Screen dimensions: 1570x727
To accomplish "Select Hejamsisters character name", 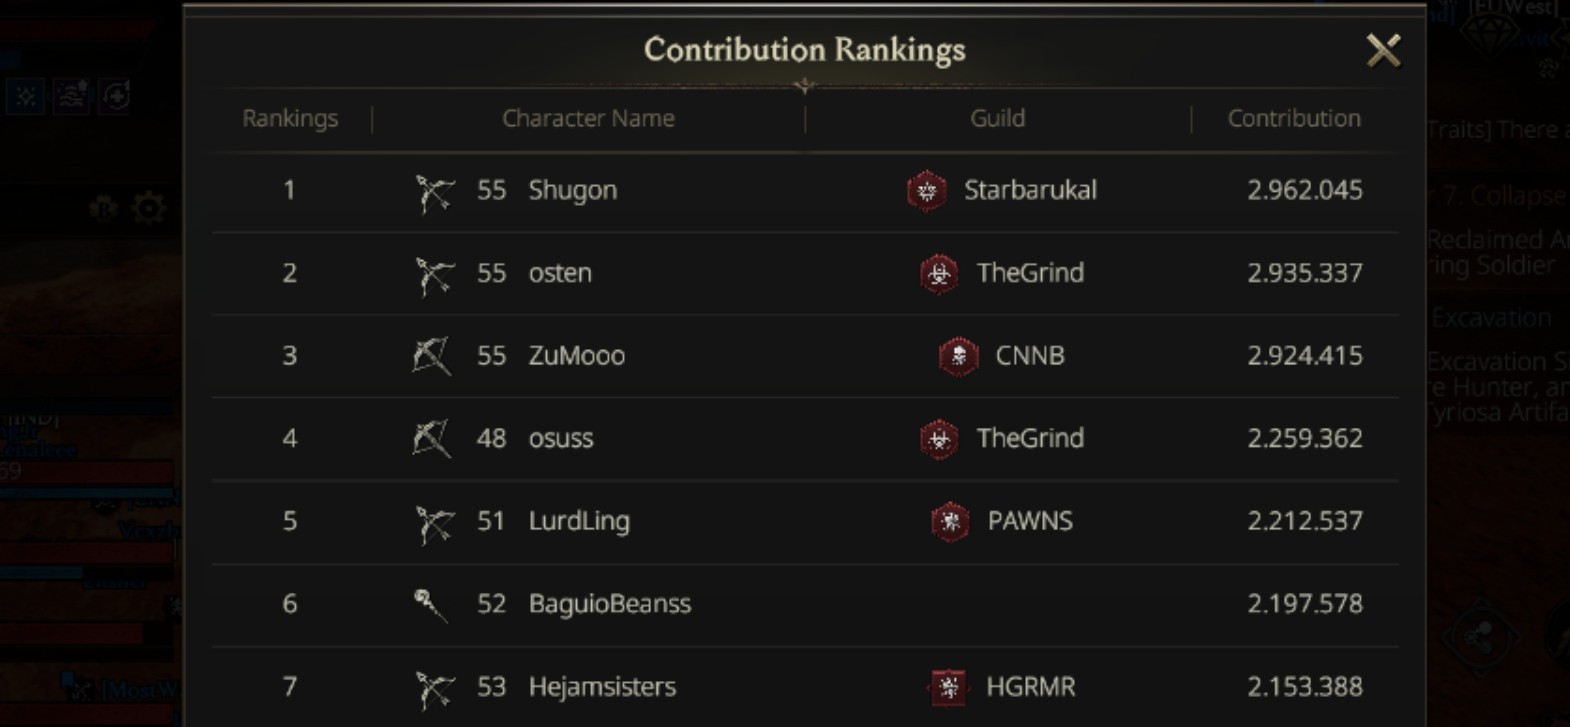I will coord(602,687).
